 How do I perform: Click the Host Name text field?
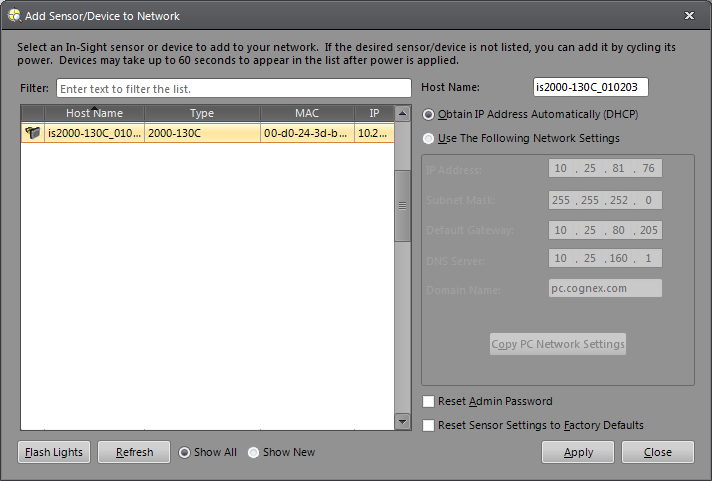(591, 88)
